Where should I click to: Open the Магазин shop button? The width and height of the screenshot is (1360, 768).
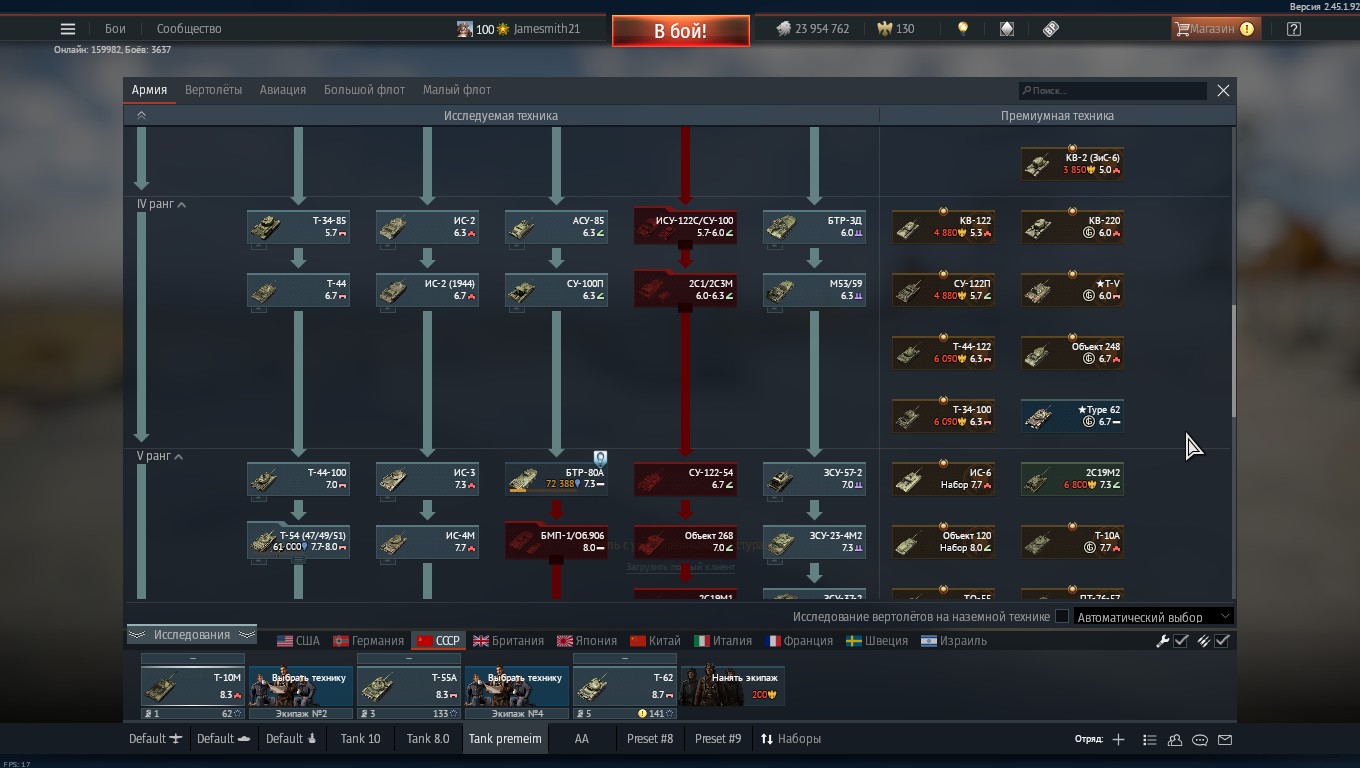pyautogui.click(x=1216, y=29)
